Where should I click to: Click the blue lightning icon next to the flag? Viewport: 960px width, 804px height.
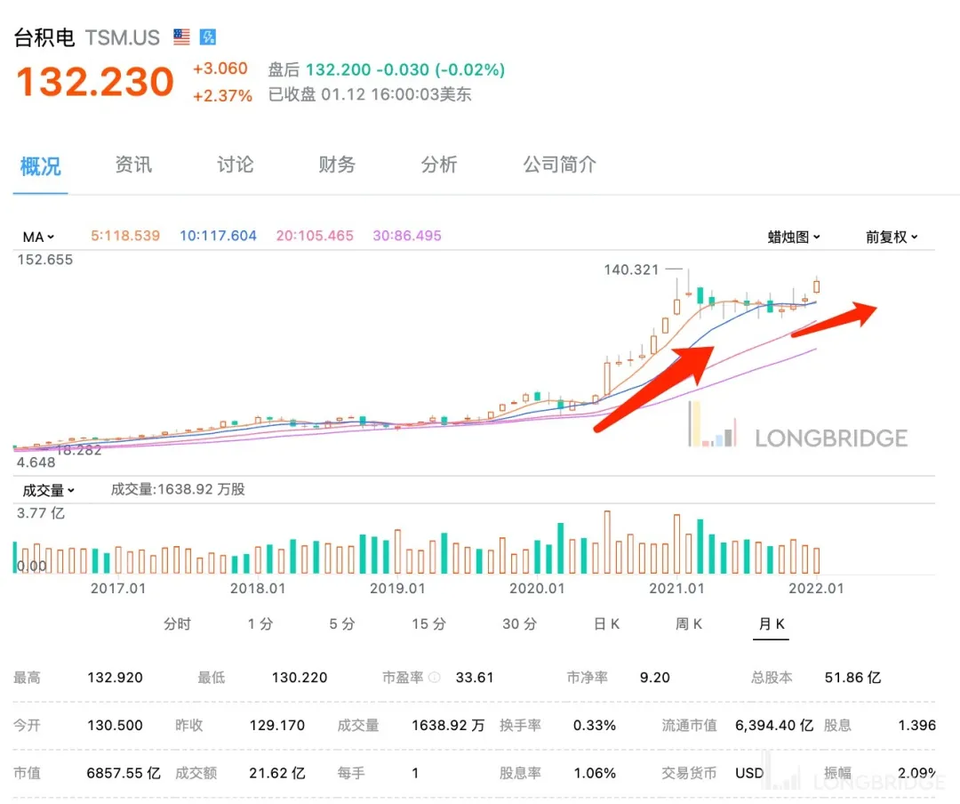[x=208, y=37]
